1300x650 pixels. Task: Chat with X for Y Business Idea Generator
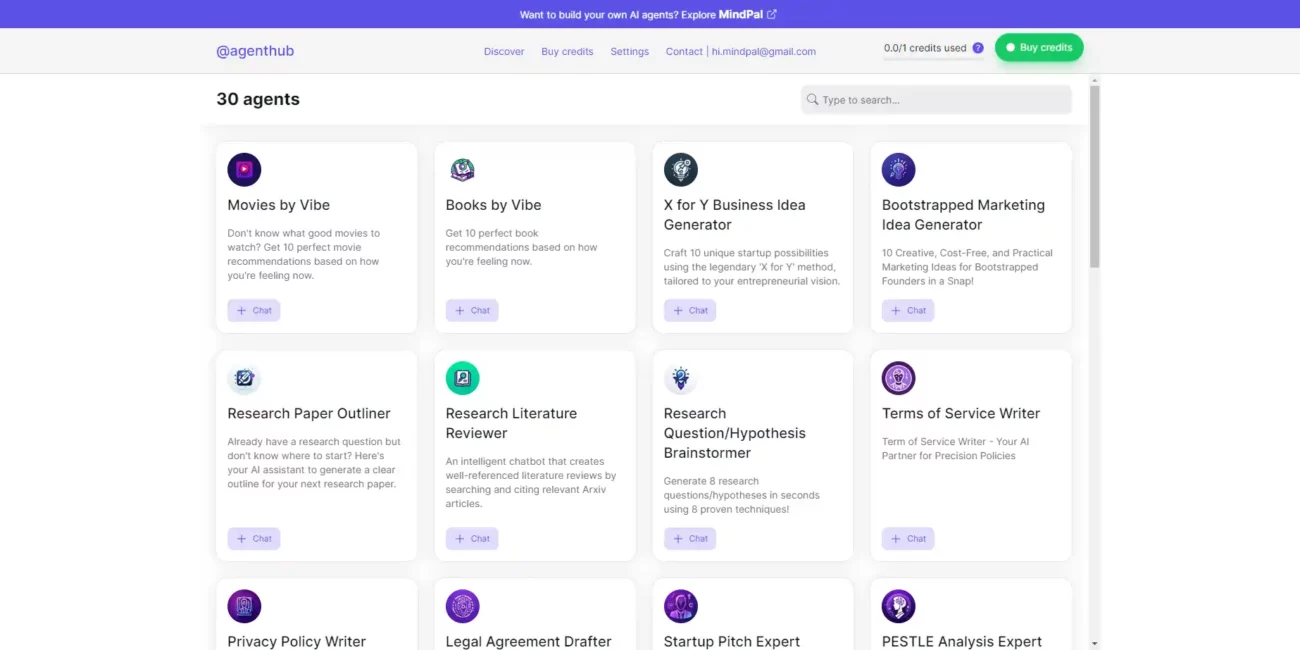coord(690,310)
